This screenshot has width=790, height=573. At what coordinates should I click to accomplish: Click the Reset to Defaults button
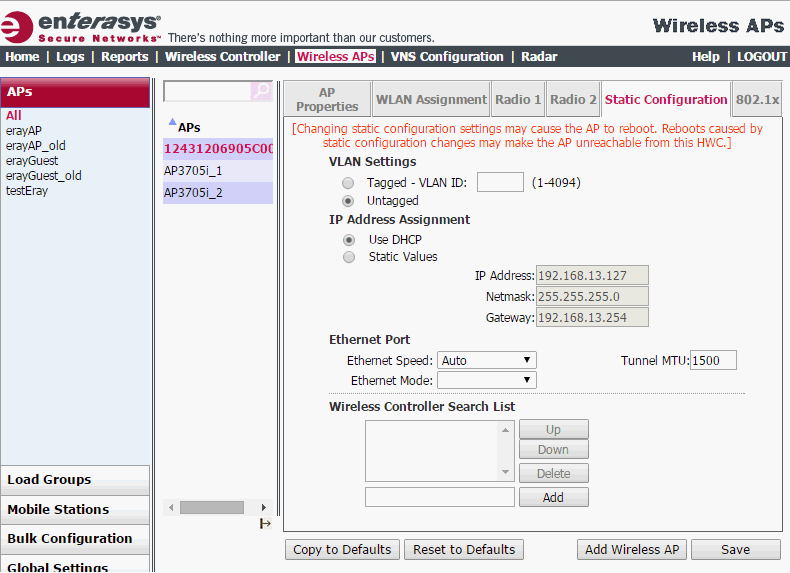tap(464, 549)
